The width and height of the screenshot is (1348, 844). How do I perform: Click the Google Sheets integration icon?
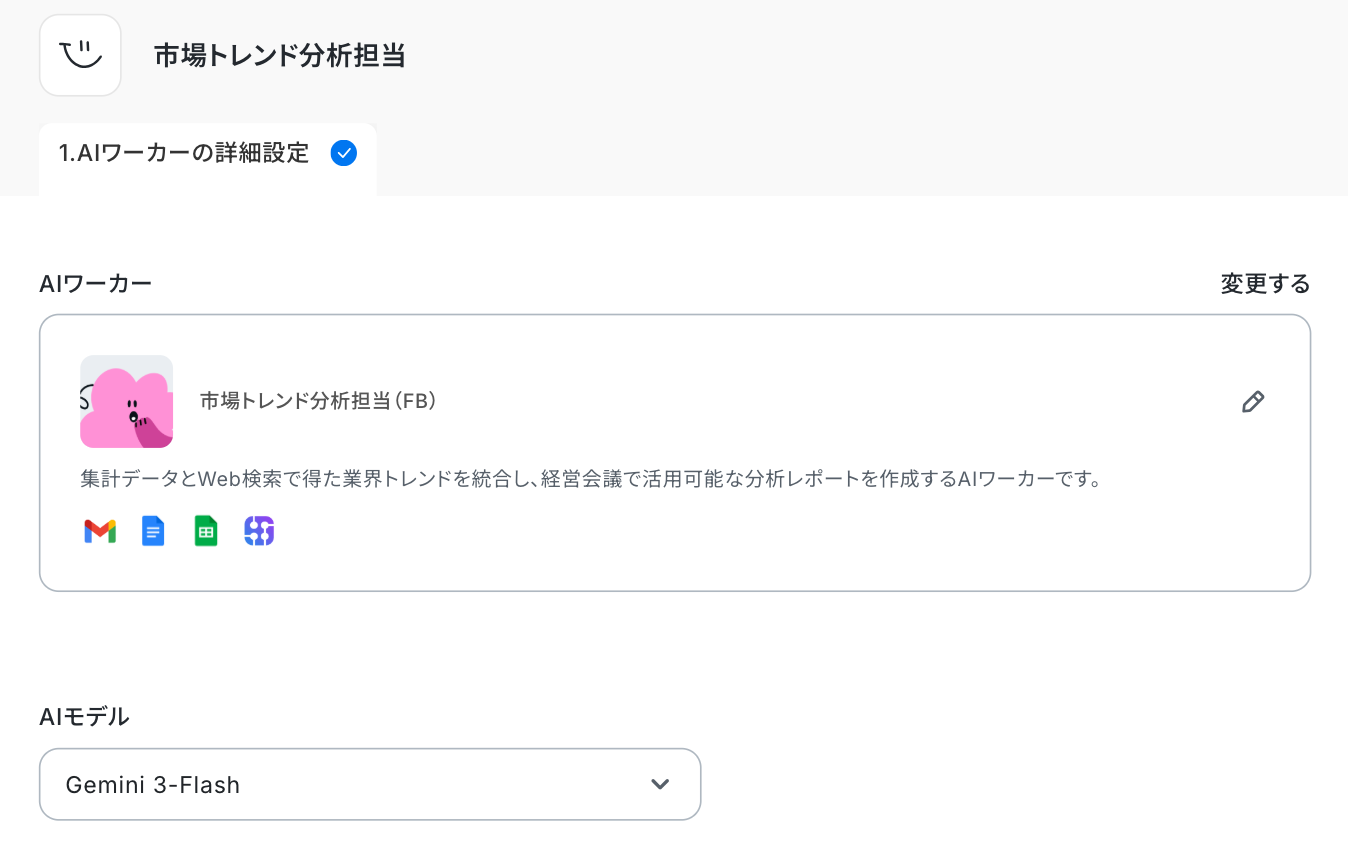206,531
